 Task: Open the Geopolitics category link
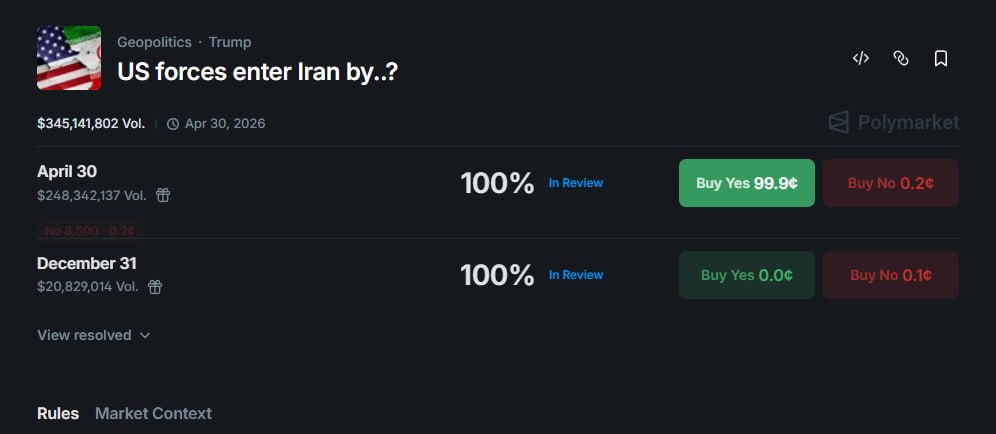(x=154, y=42)
